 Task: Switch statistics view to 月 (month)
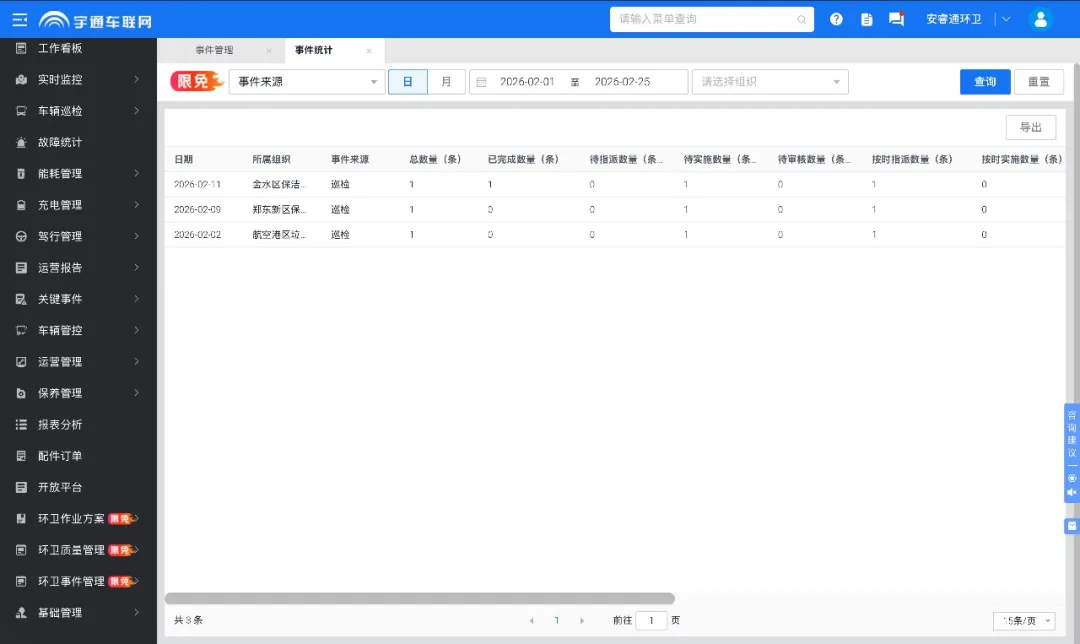(x=446, y=81)
